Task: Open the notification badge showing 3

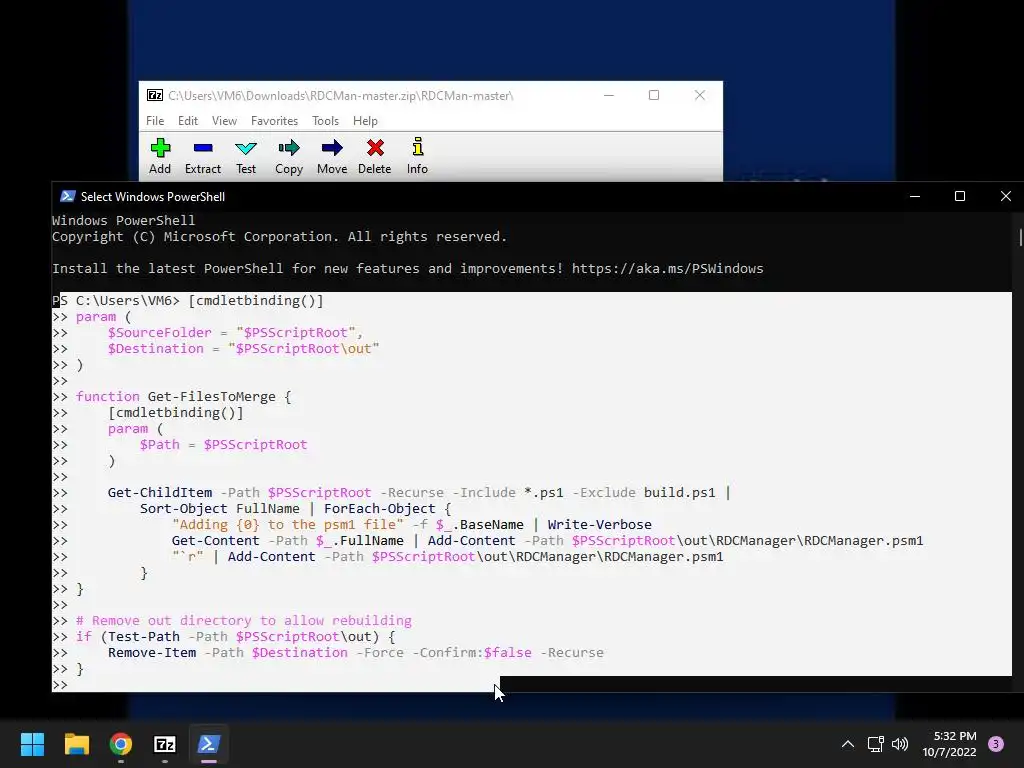Action: (996, 744)
